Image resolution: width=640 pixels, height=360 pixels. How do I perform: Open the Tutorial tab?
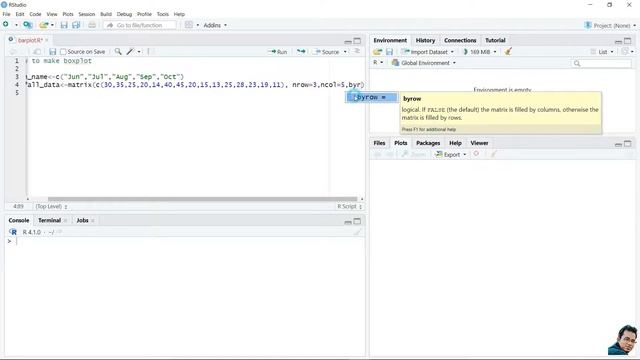(x=495, y=40)
